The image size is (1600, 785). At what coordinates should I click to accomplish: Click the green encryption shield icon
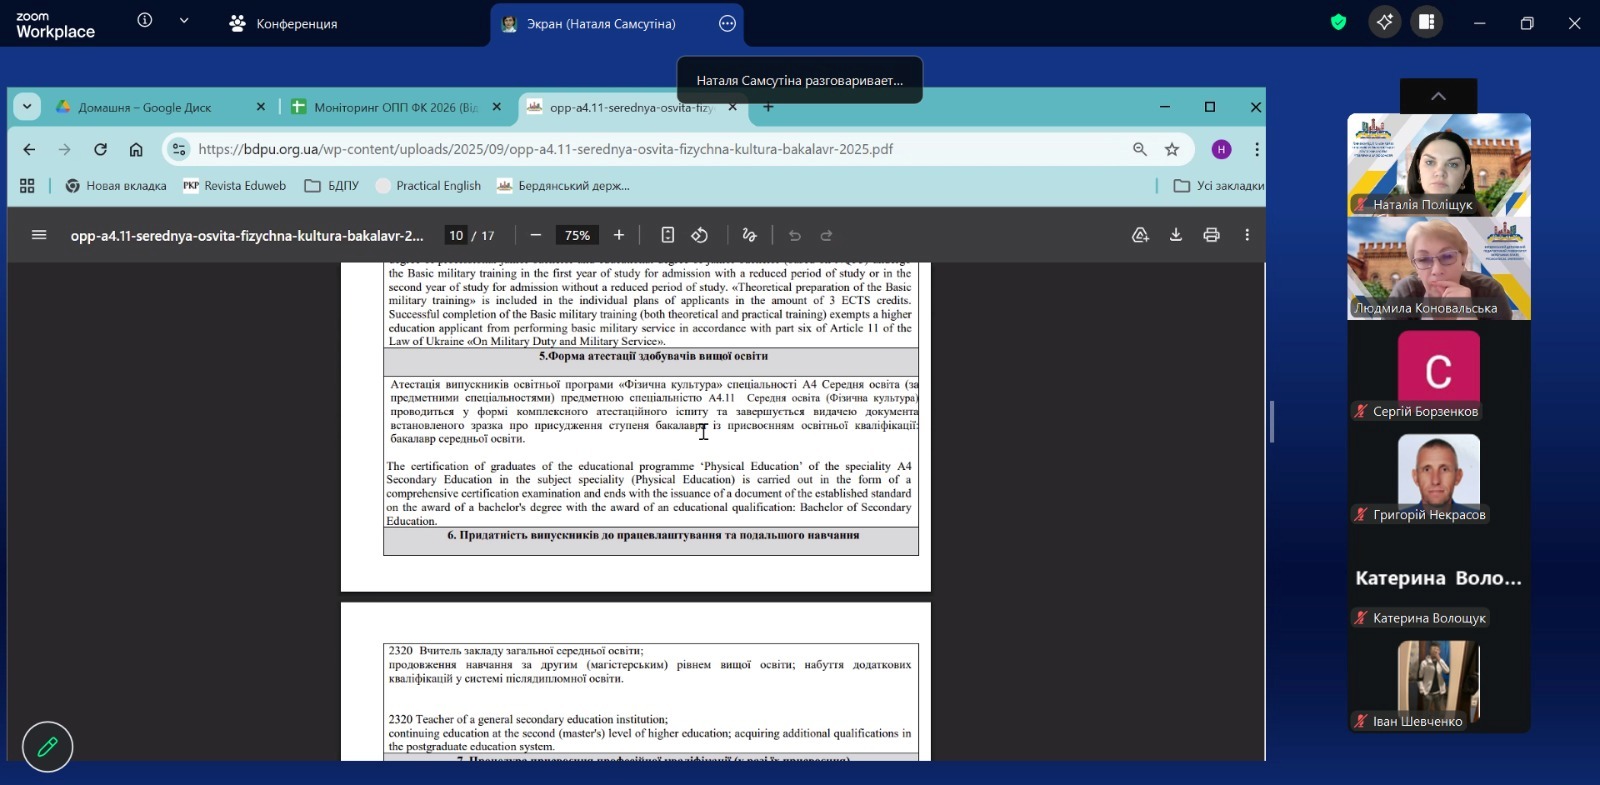click(x=1338, y=22)
